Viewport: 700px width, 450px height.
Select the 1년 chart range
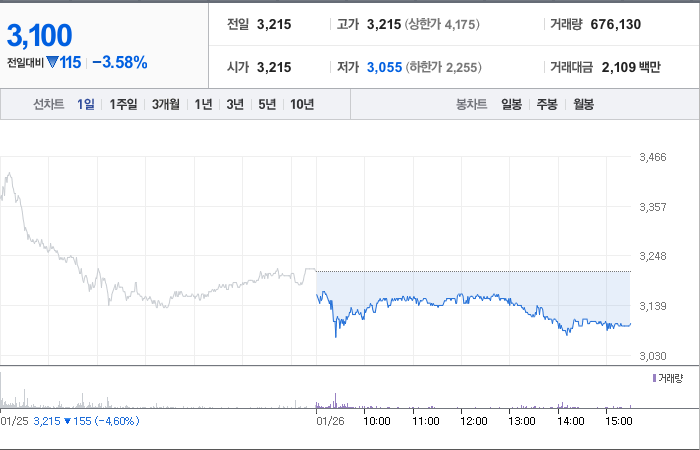coord(203,104)
